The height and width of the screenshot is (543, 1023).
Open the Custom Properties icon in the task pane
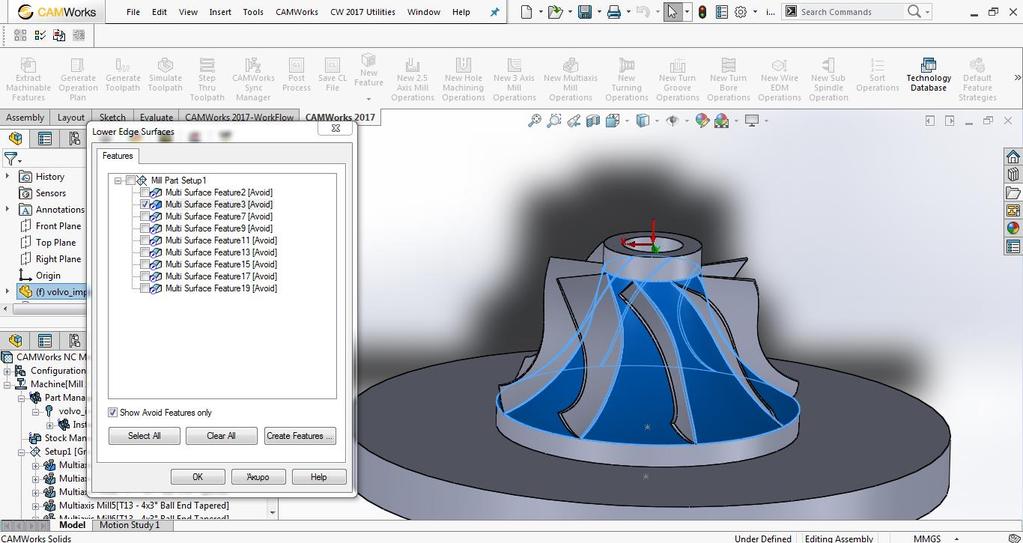(1013, 247)
